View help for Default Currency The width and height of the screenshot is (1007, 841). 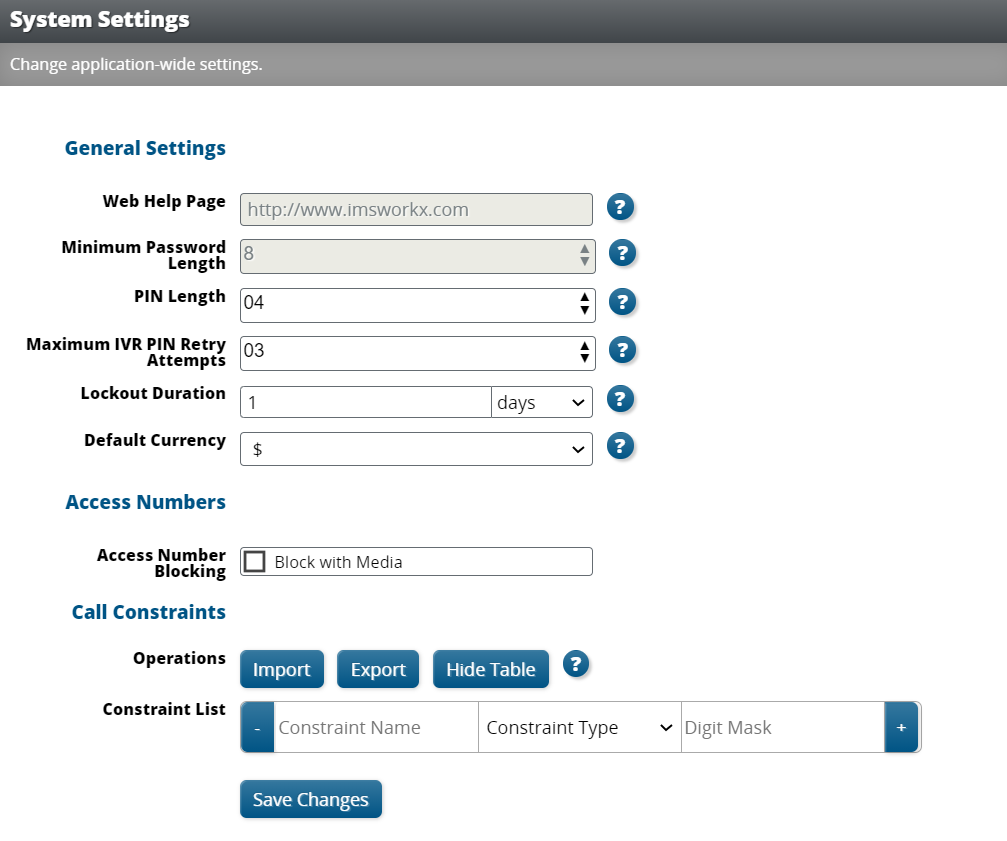620,446
